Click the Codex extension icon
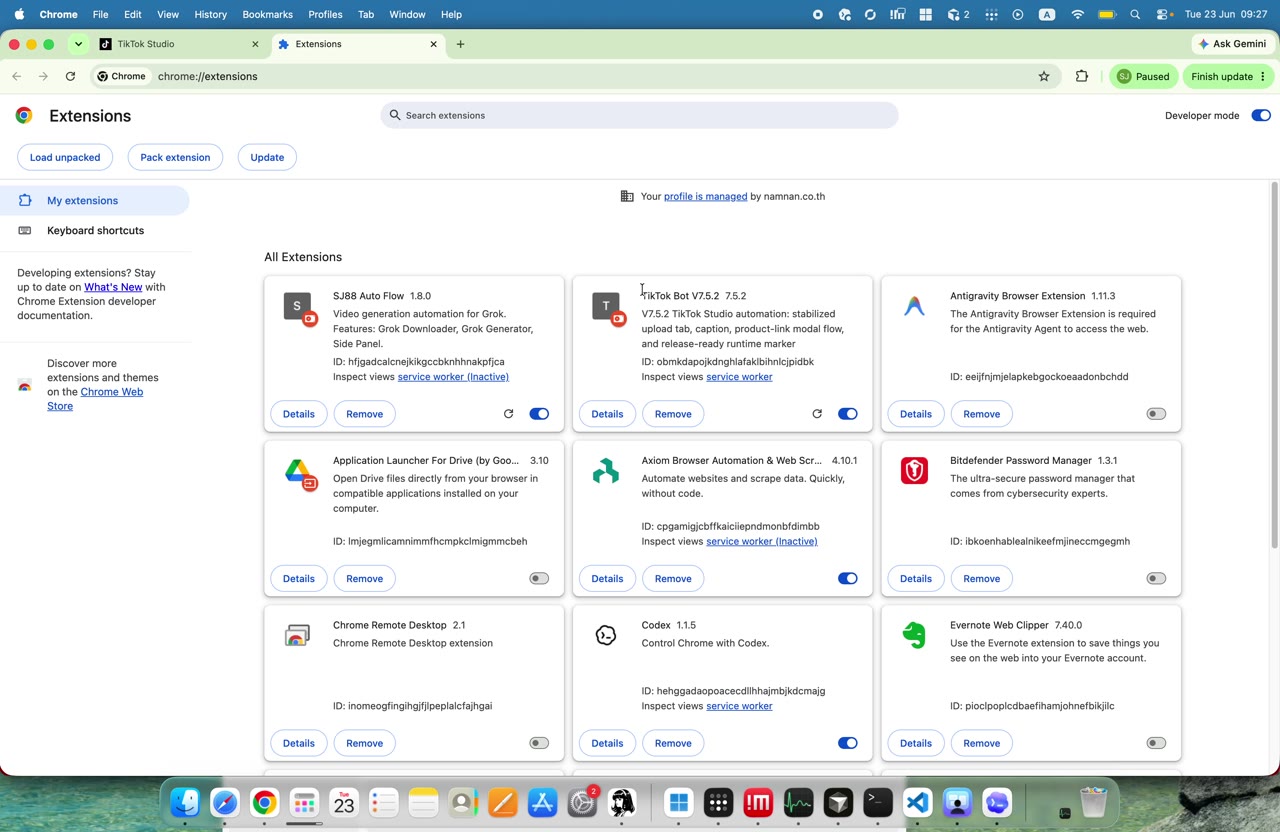 point(606,636)
